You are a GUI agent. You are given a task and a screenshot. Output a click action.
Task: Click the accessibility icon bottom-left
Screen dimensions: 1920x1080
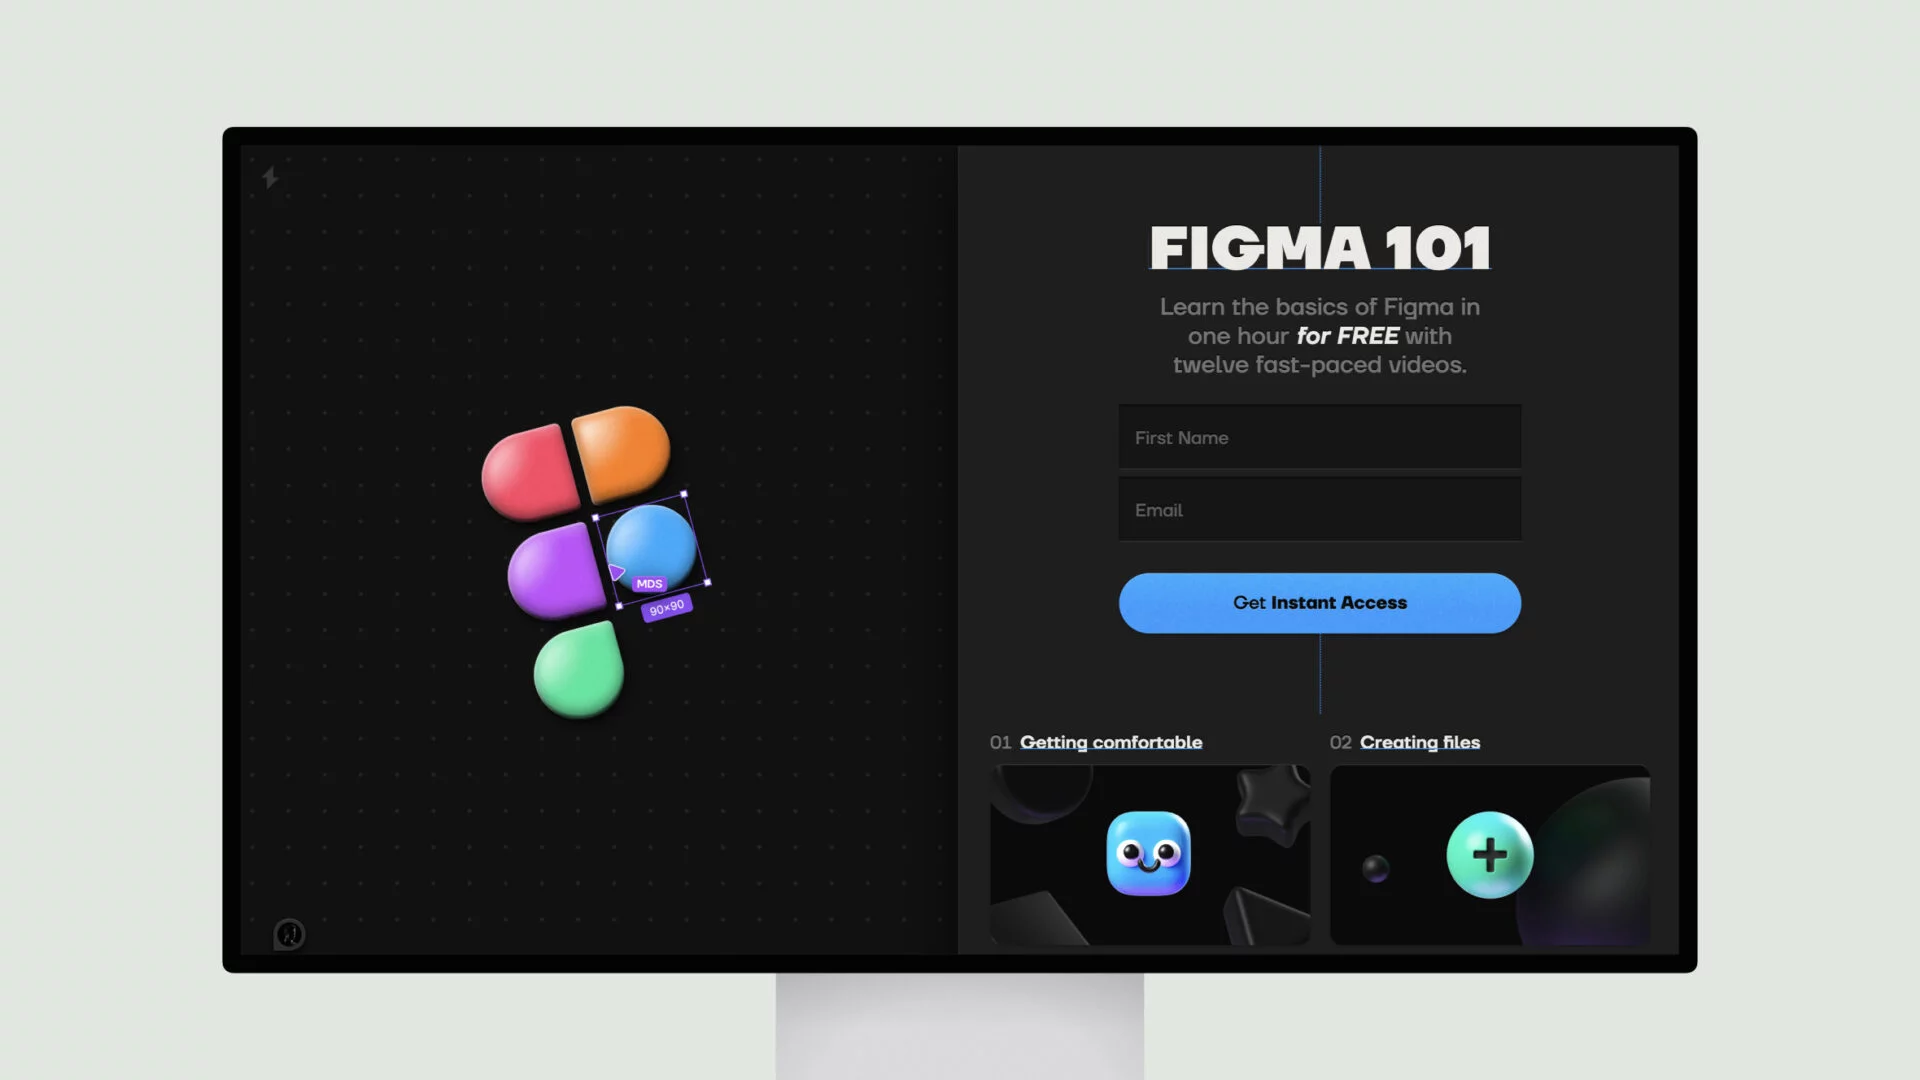(290, 934)
